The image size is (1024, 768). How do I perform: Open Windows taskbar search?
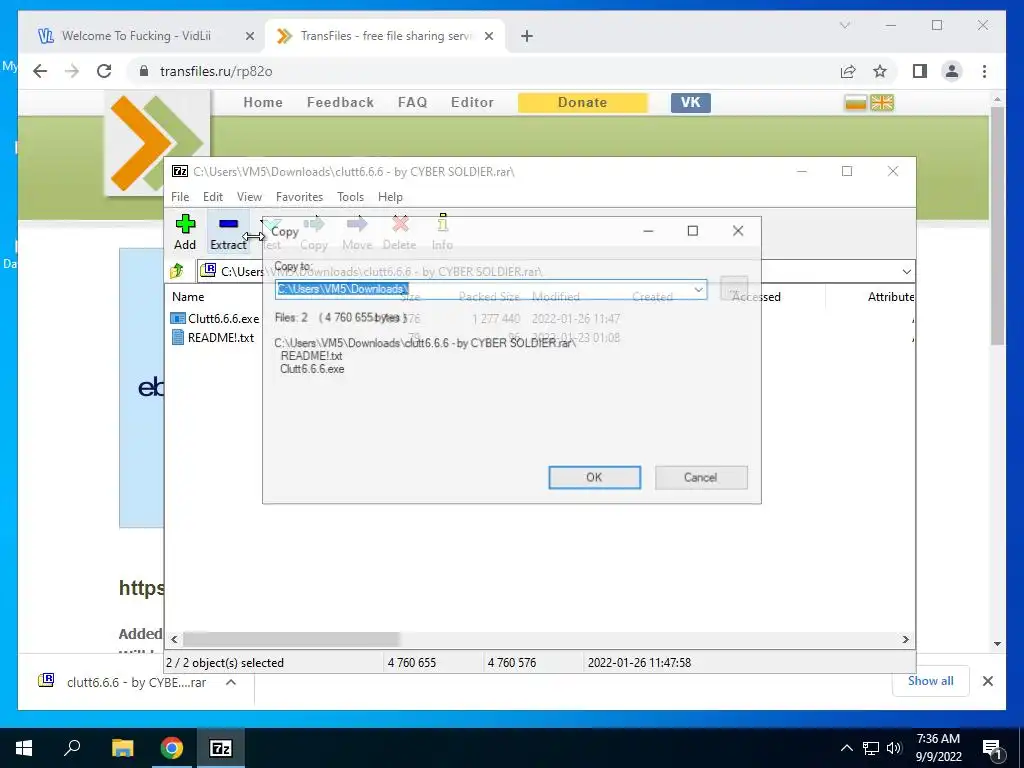coord(72,748)
